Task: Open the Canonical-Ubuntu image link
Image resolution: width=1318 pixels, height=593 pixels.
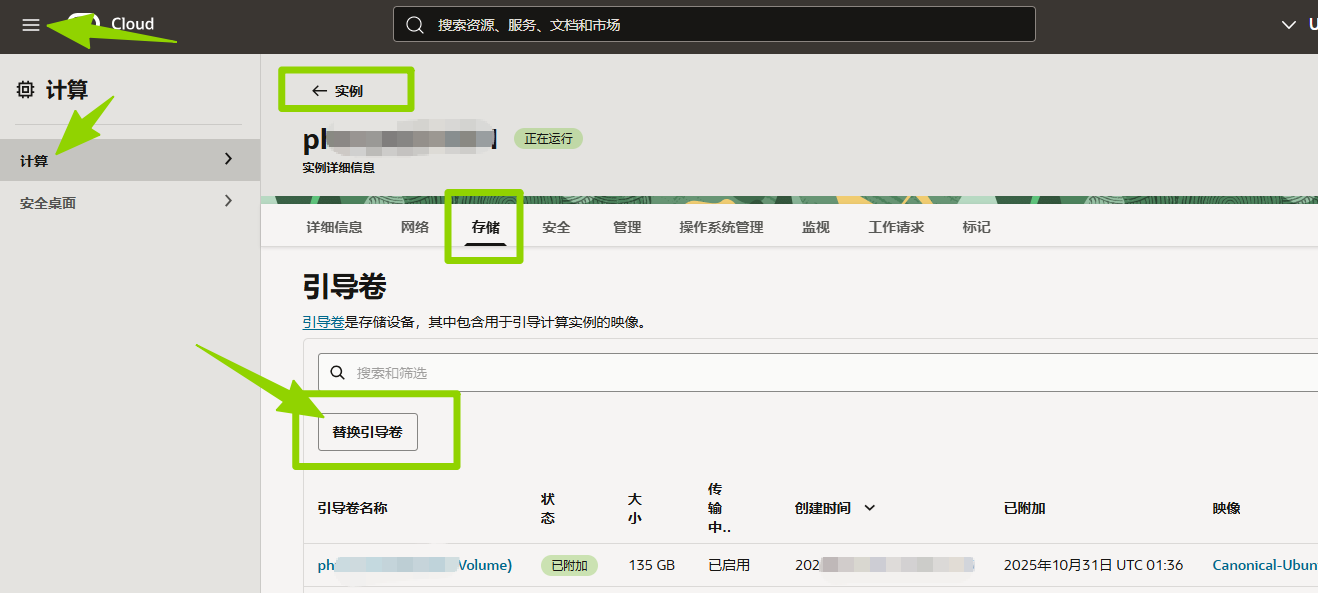Action: tap(1263, 565)
